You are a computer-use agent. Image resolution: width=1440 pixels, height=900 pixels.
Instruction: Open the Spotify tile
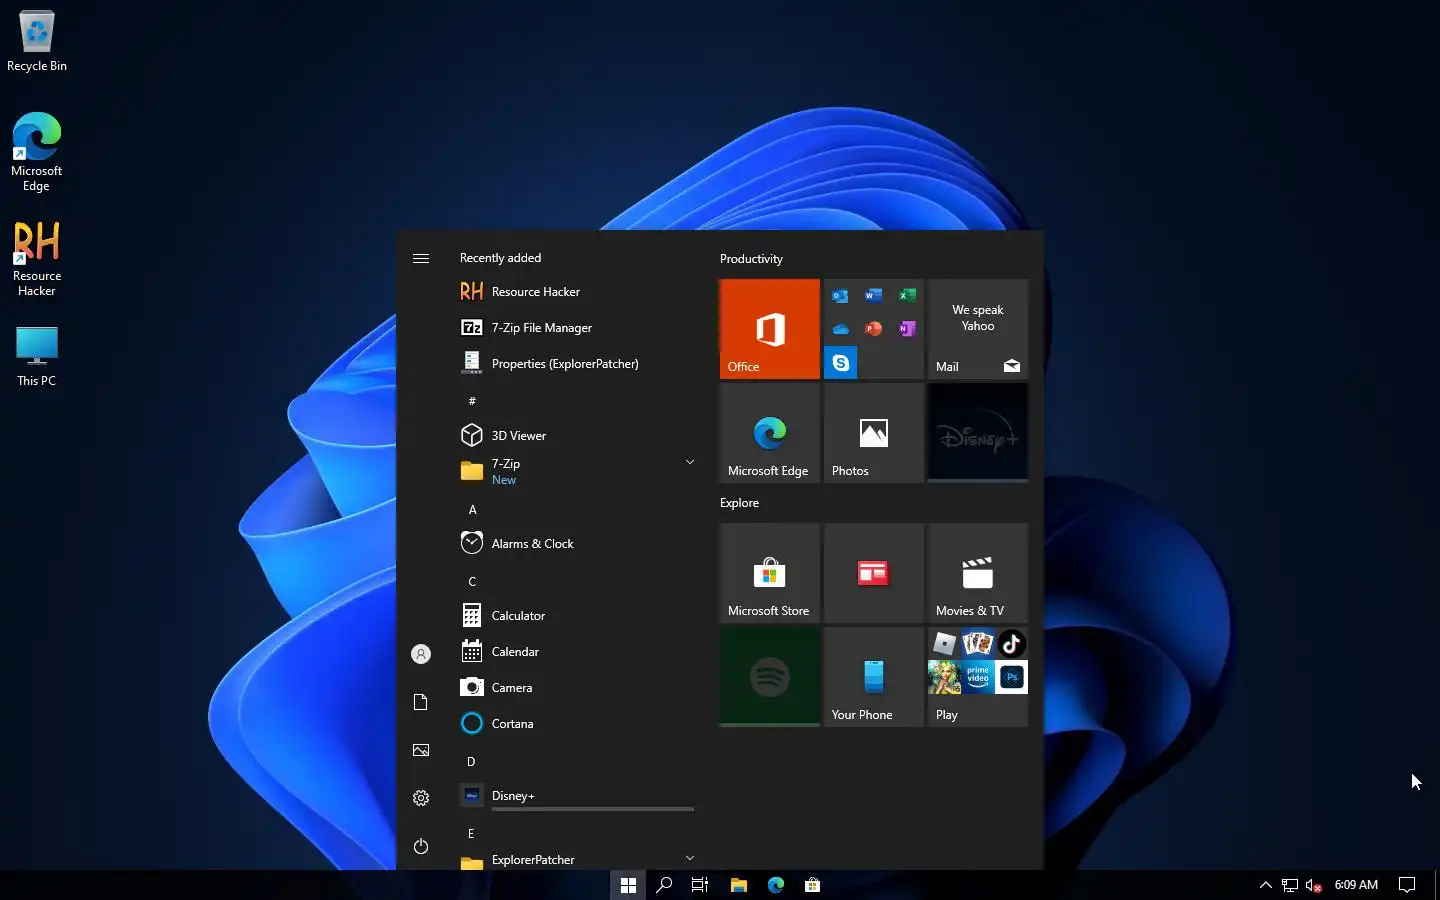[x=770, y=677]
